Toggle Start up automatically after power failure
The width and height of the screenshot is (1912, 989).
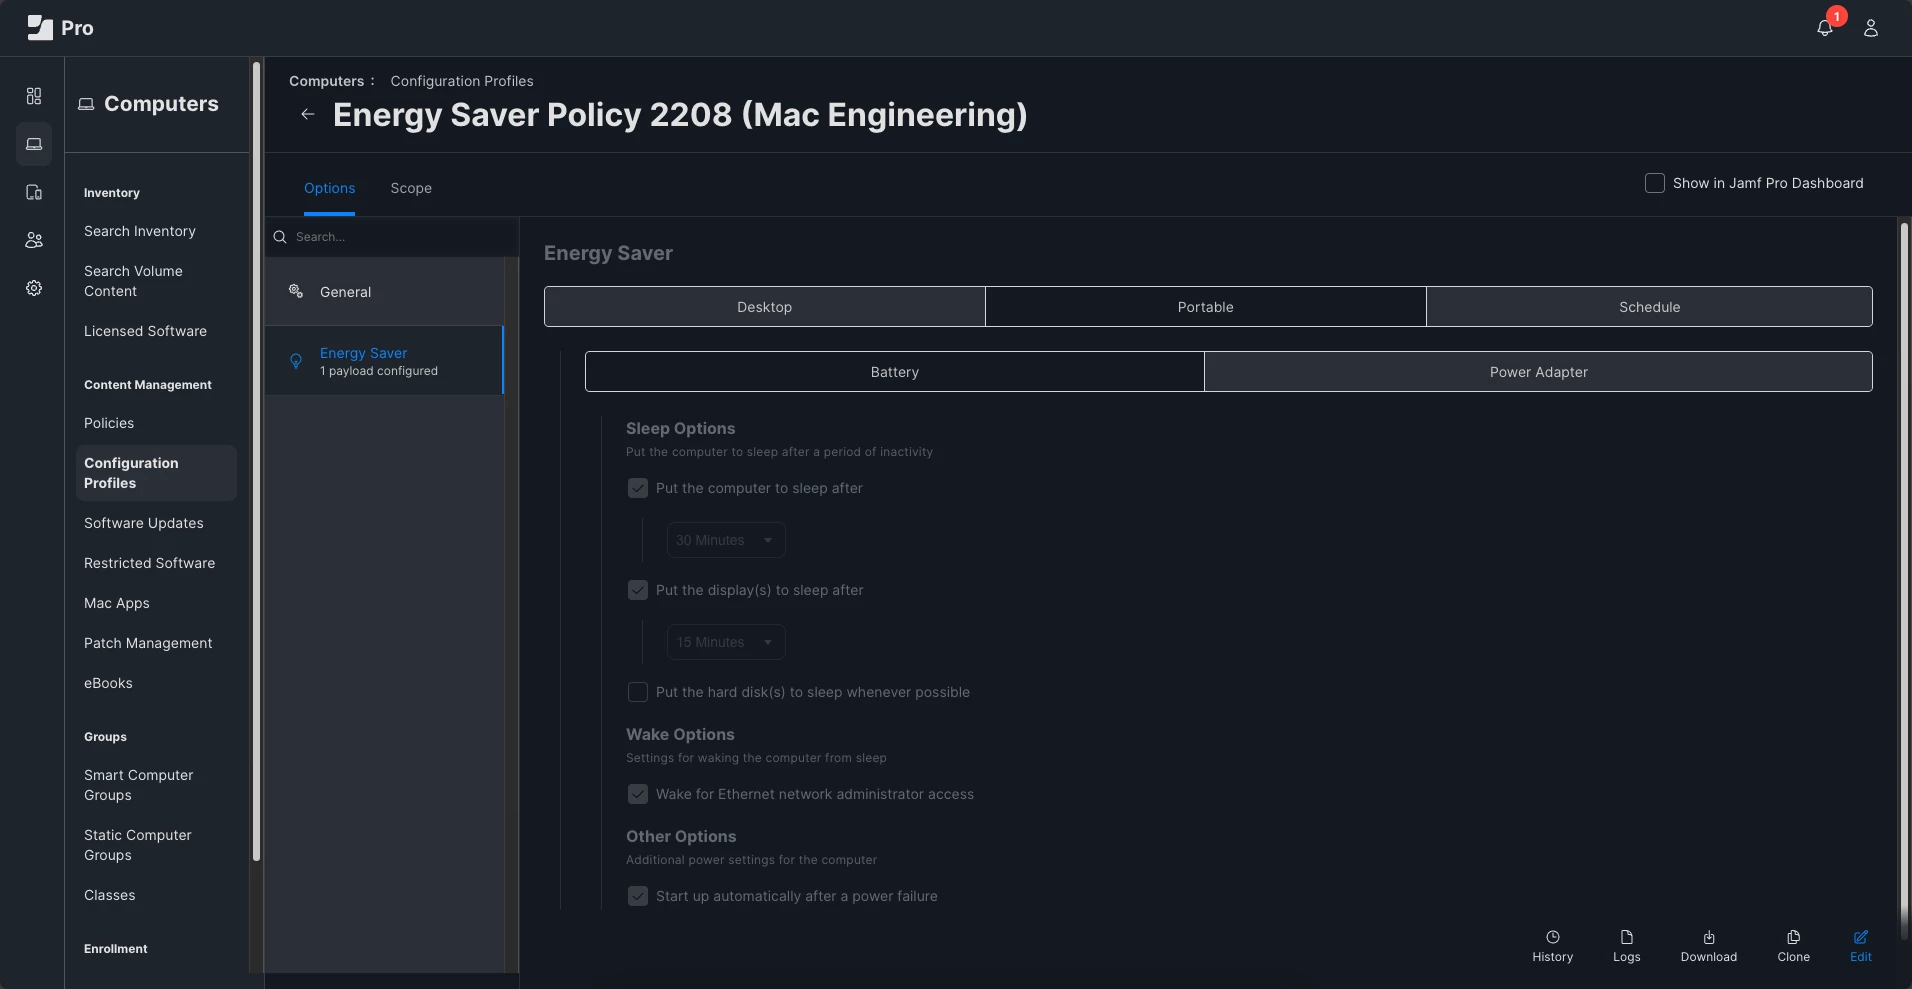[638, 896]
